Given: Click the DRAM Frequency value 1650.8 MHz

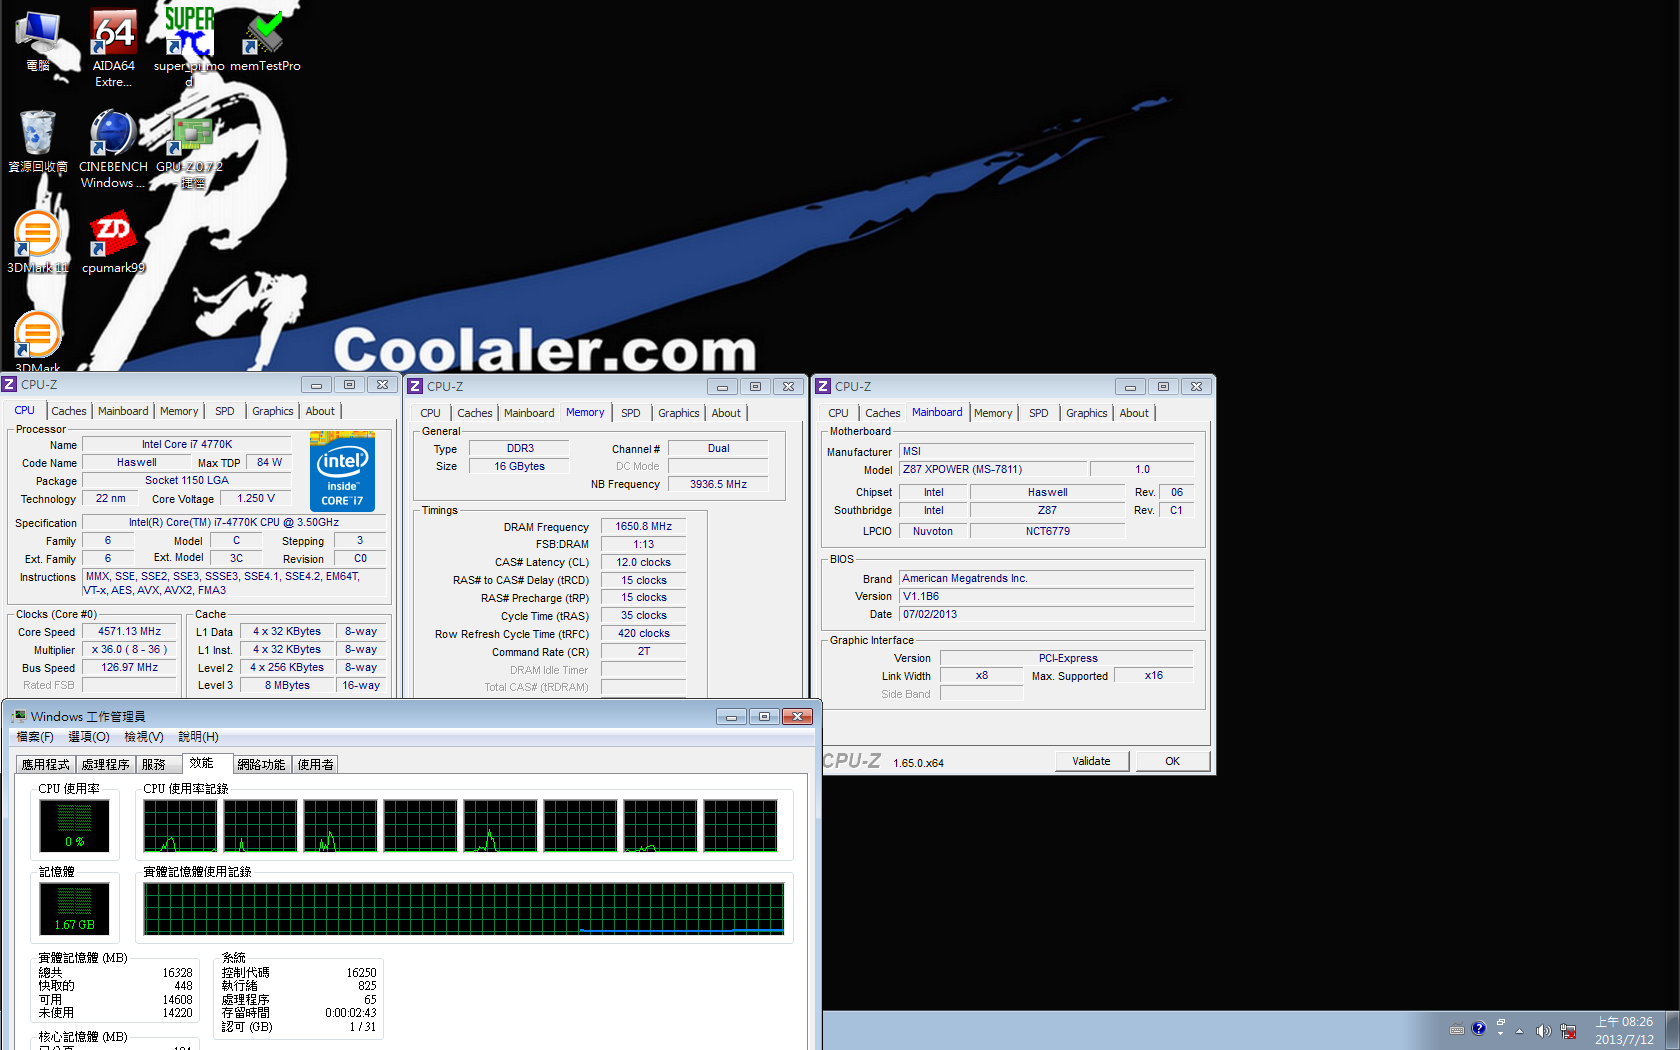Looking at the screenshot, I should click(643, 526).
